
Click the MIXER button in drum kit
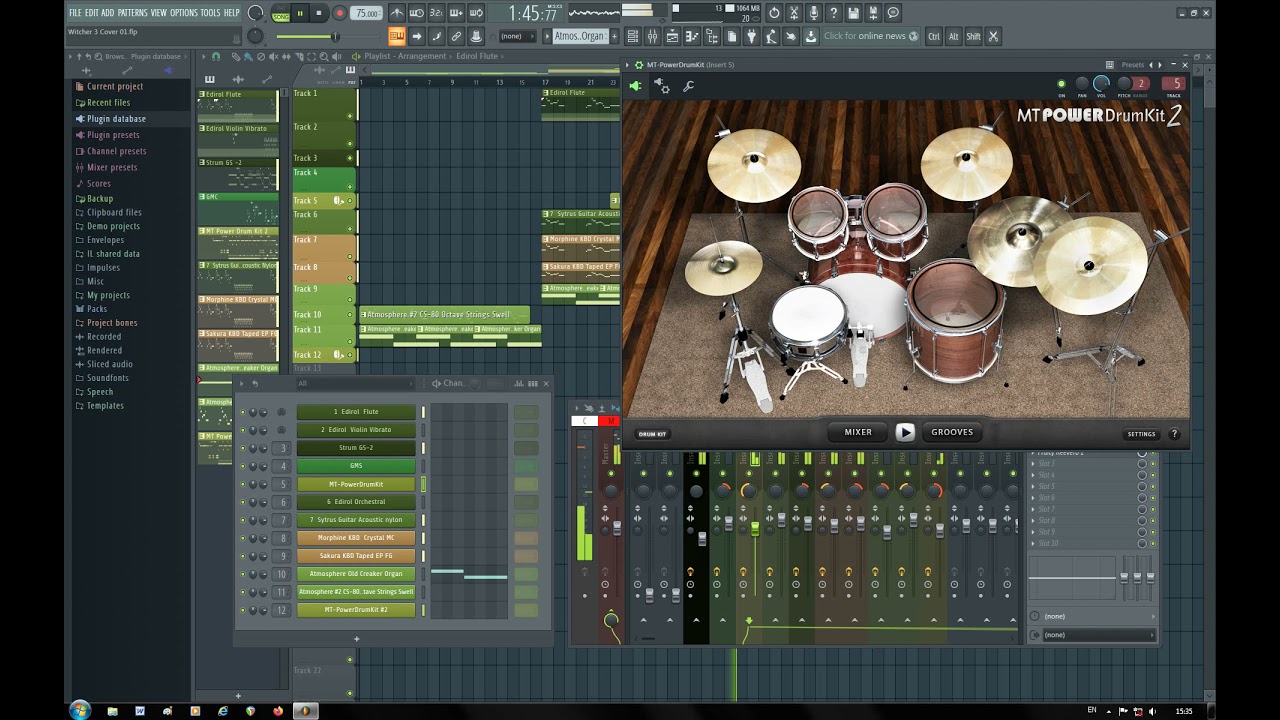pyautogui.click(x=858, y=432)
